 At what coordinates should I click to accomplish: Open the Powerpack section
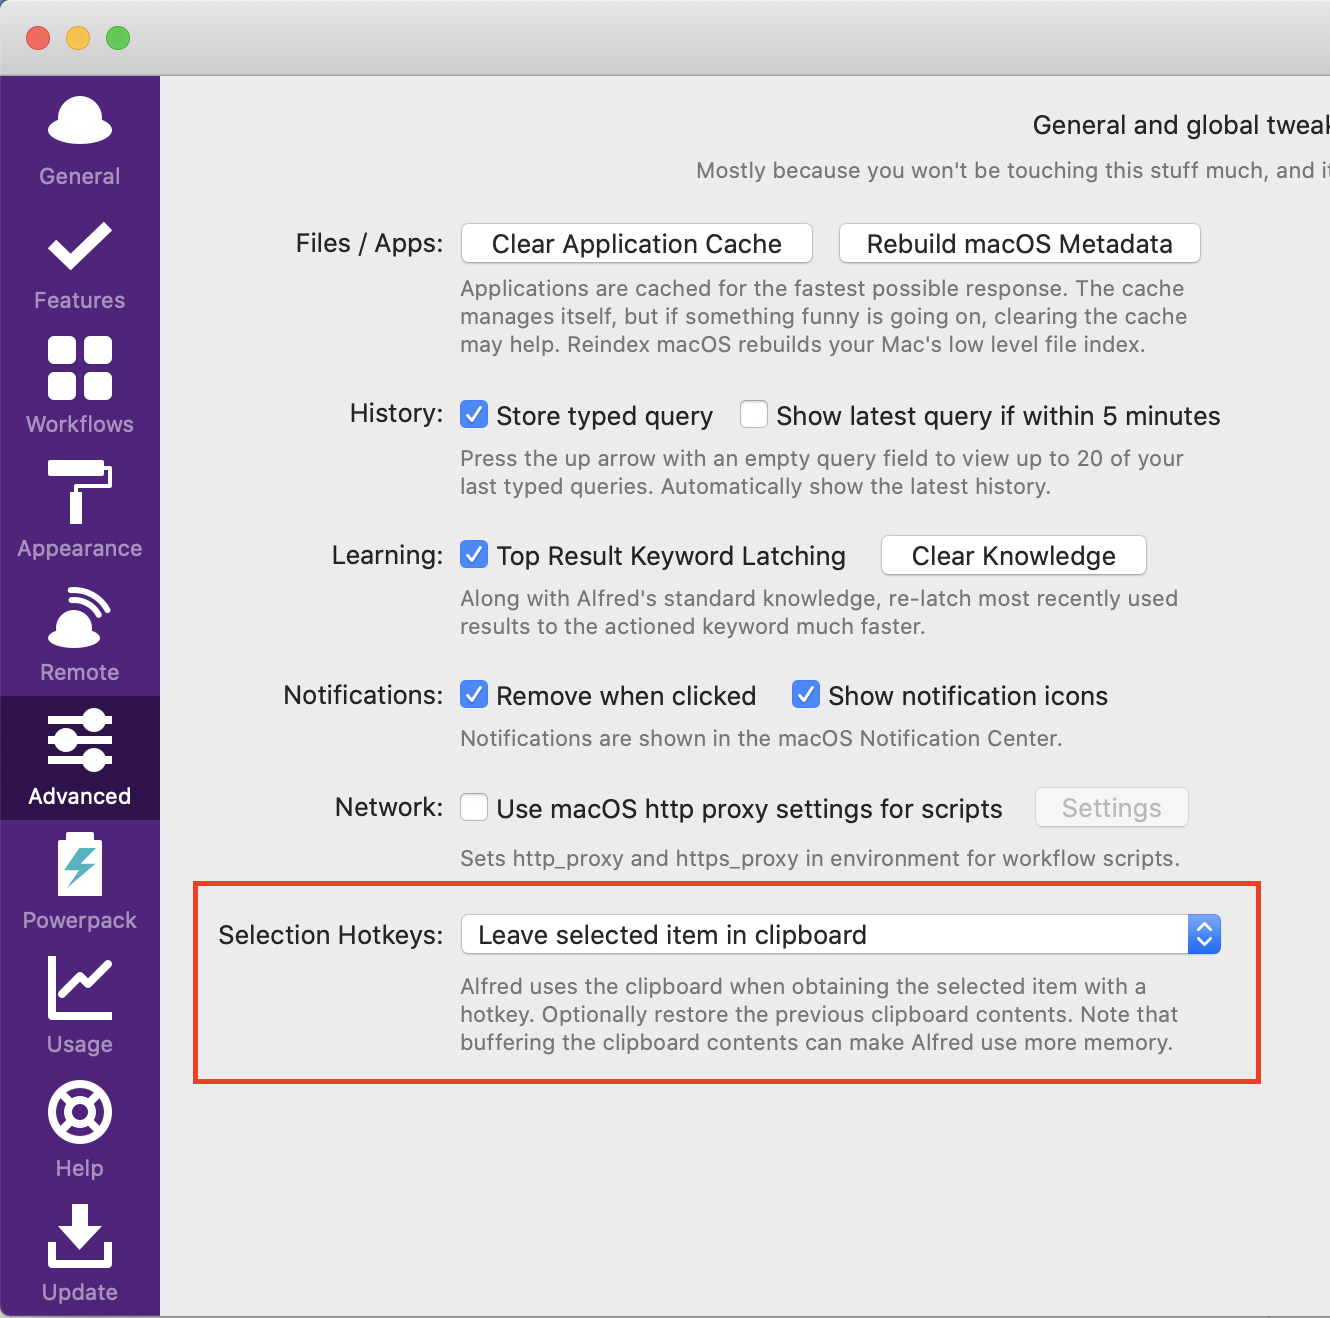(x=80, y=883)
